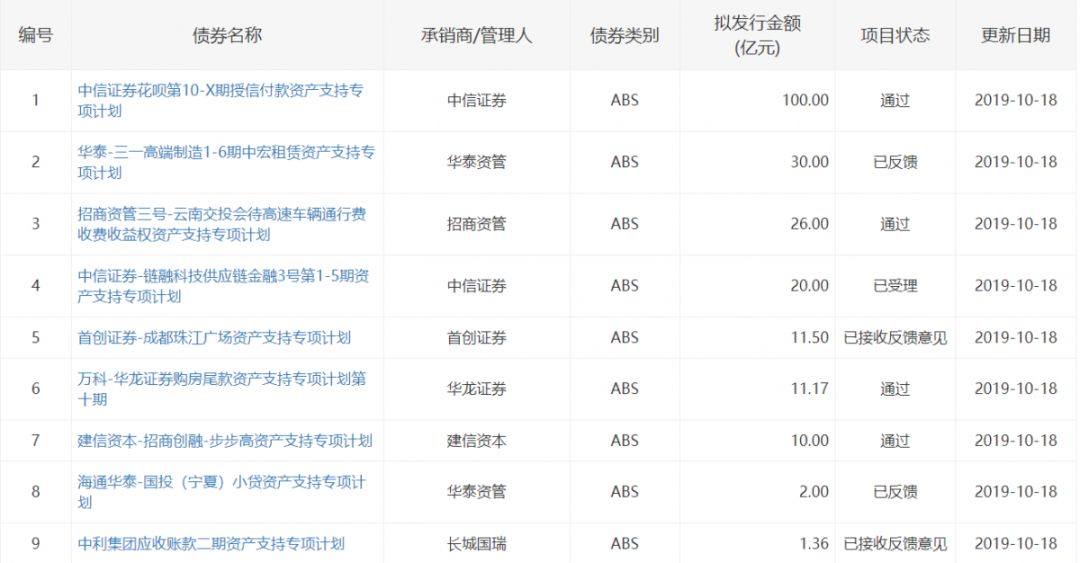Click 已接收反馈意见 status in row 5
1080x563 pixels.
pyautogui.click(x=895, y=338)
